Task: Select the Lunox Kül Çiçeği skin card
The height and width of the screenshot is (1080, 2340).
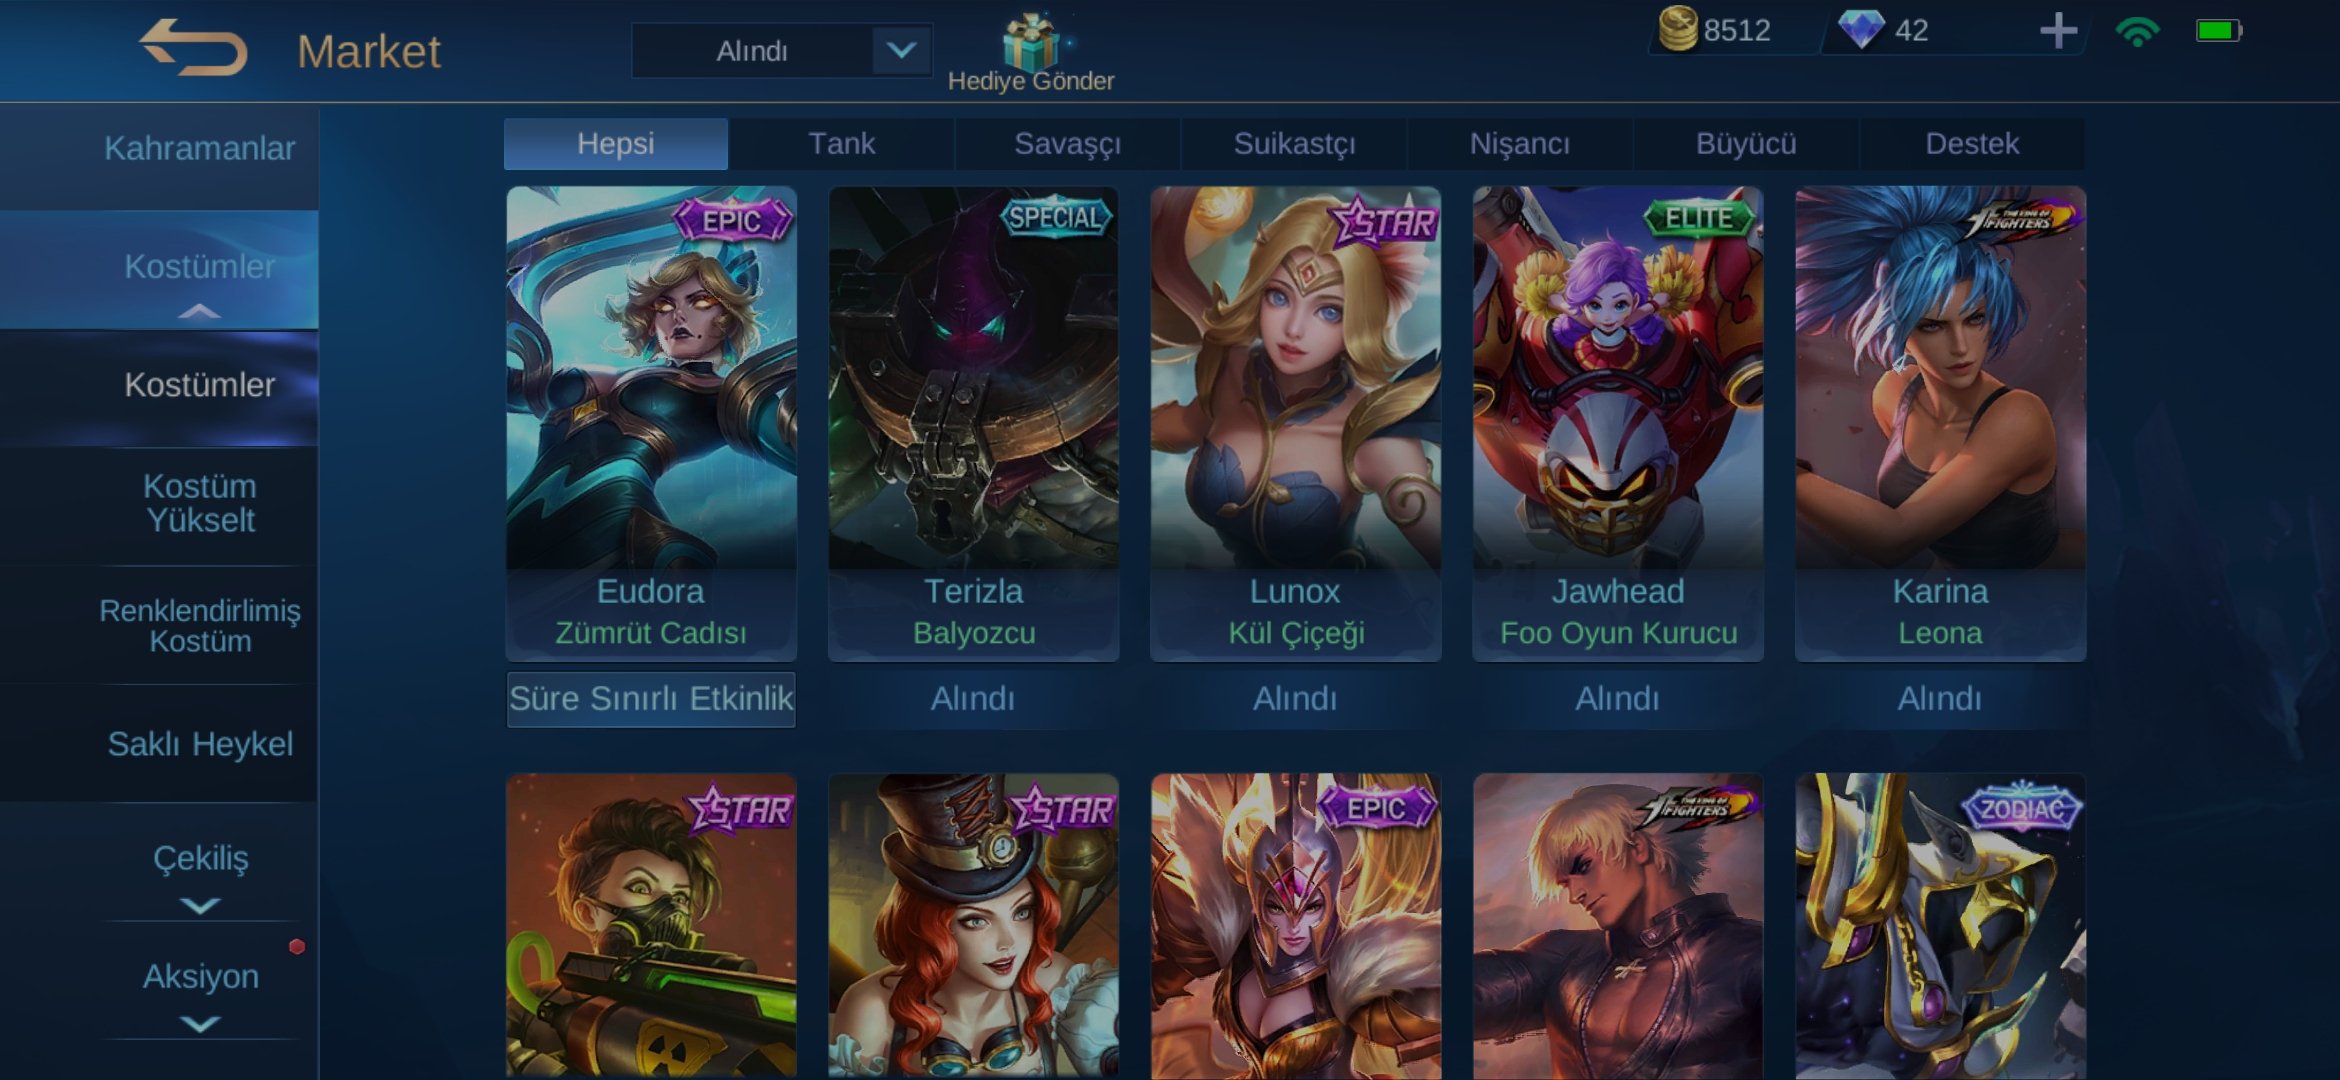Action: [1296, 423]
